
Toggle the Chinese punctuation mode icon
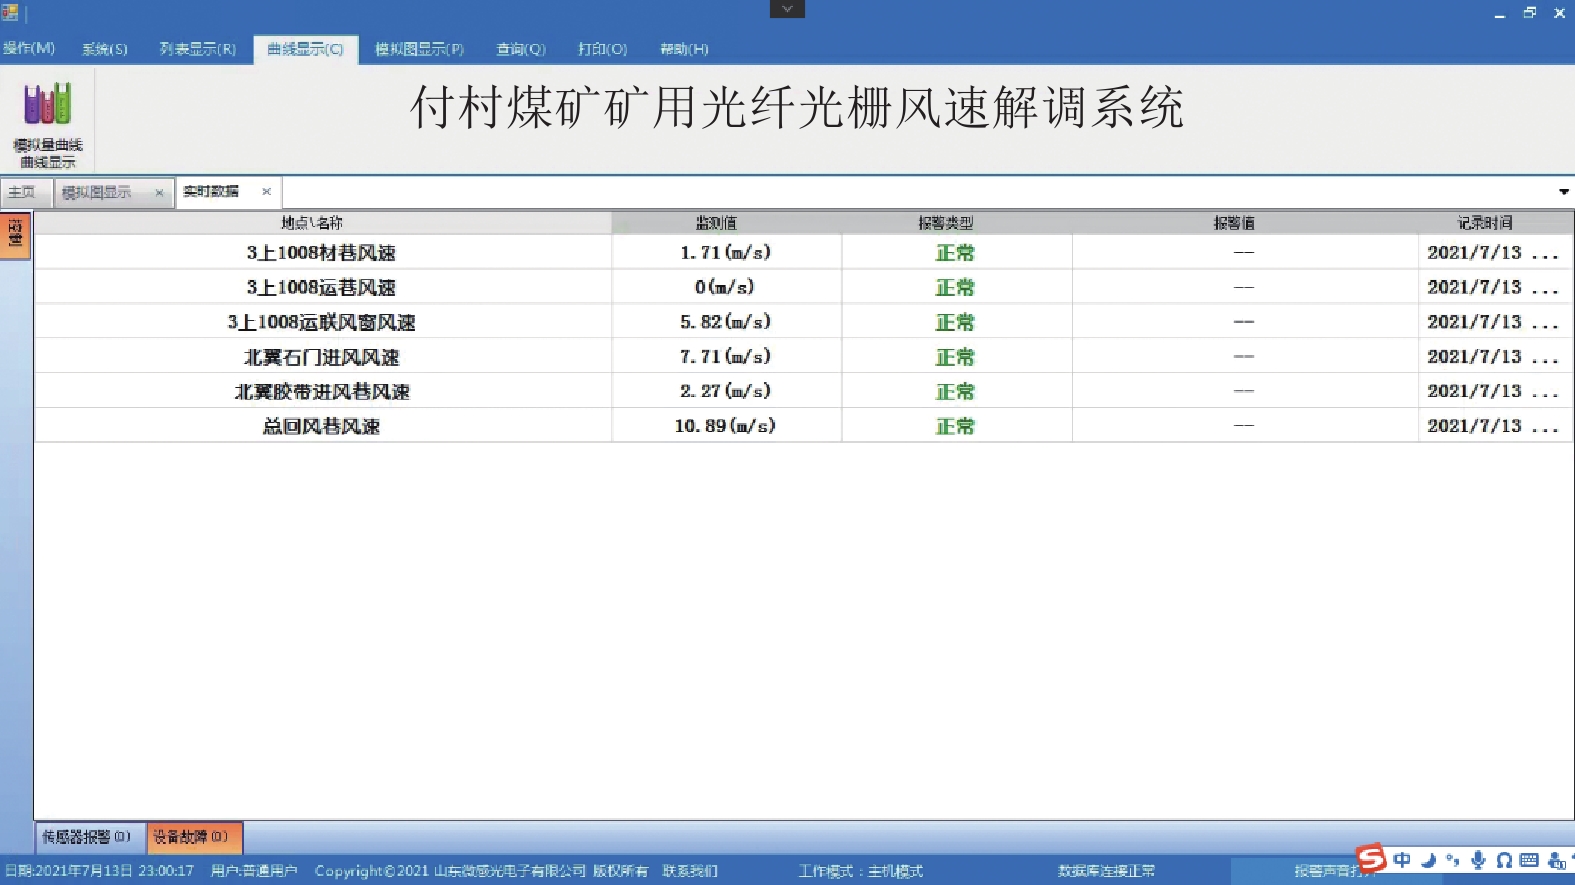(x=1453, y=860)
